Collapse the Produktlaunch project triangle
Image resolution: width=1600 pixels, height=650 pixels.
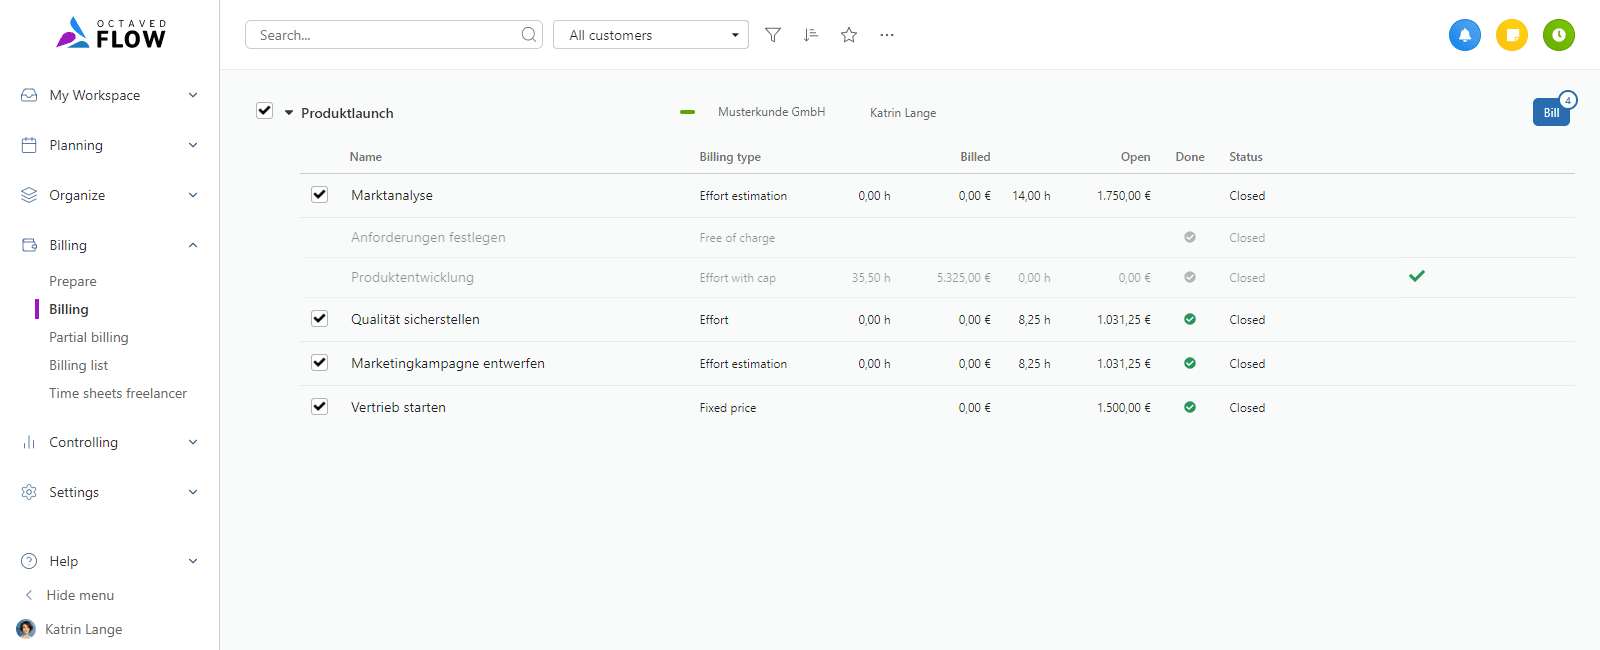click(289, 113)
